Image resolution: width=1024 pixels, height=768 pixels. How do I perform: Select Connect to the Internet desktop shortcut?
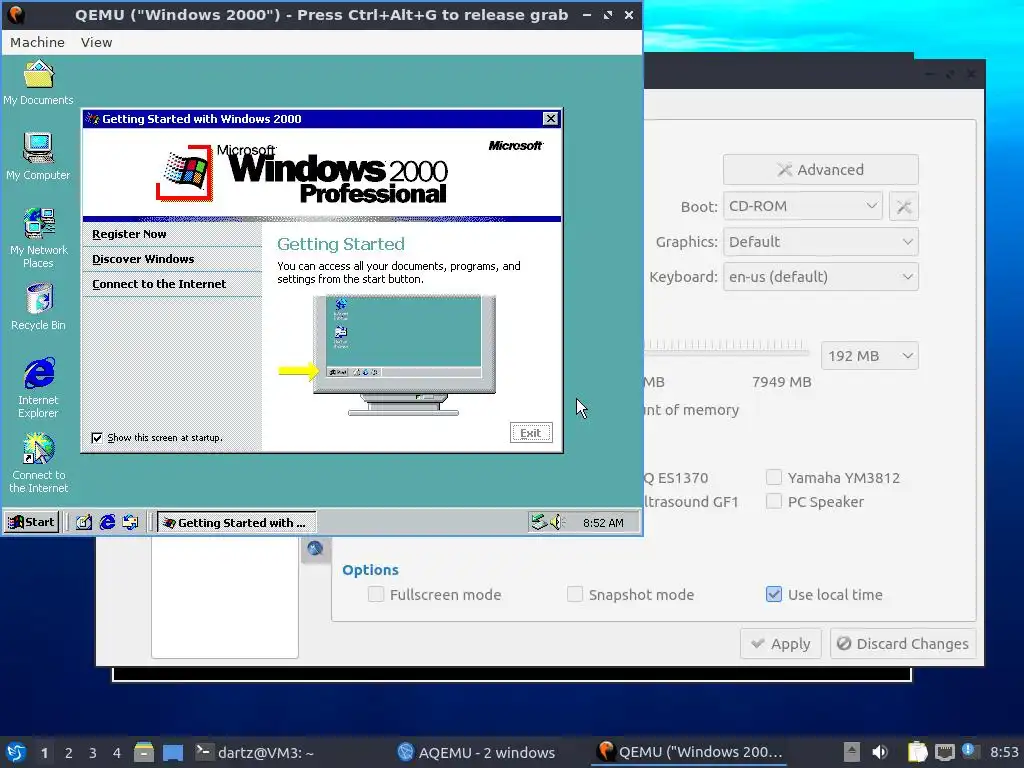click(x=39, y=463)
